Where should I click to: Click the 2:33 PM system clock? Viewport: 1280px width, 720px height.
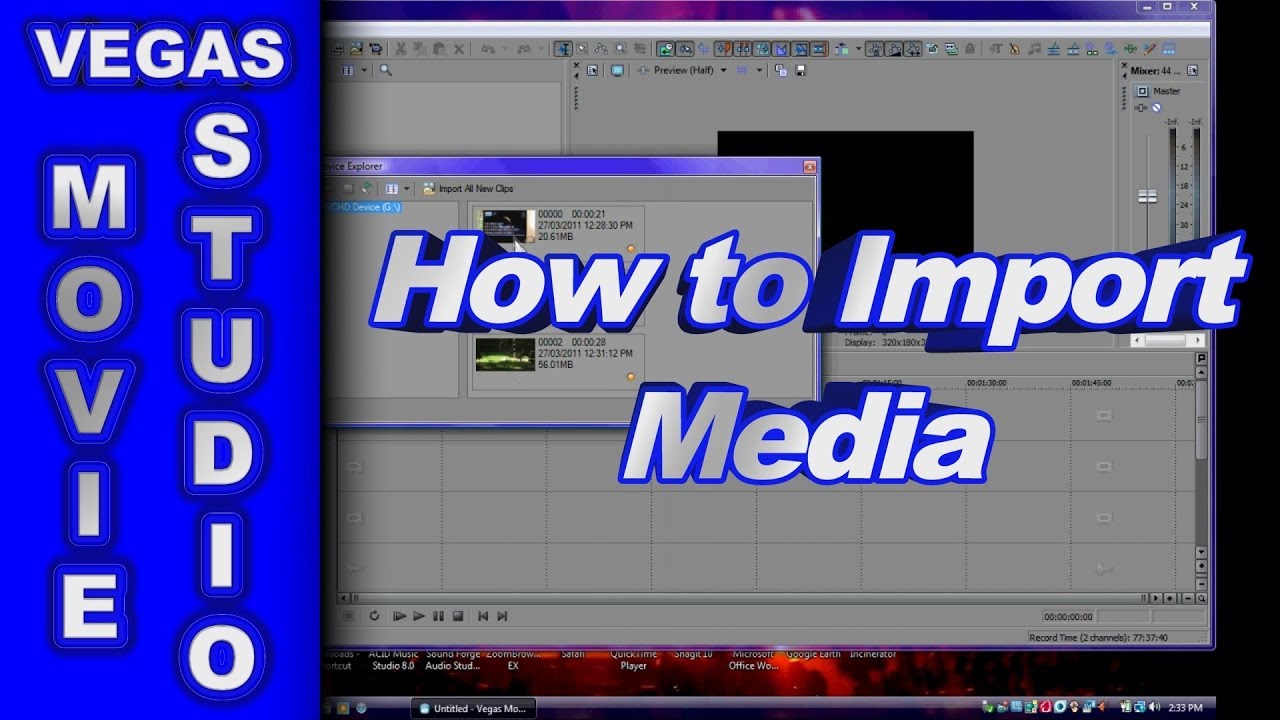(x=1188, y=708)
